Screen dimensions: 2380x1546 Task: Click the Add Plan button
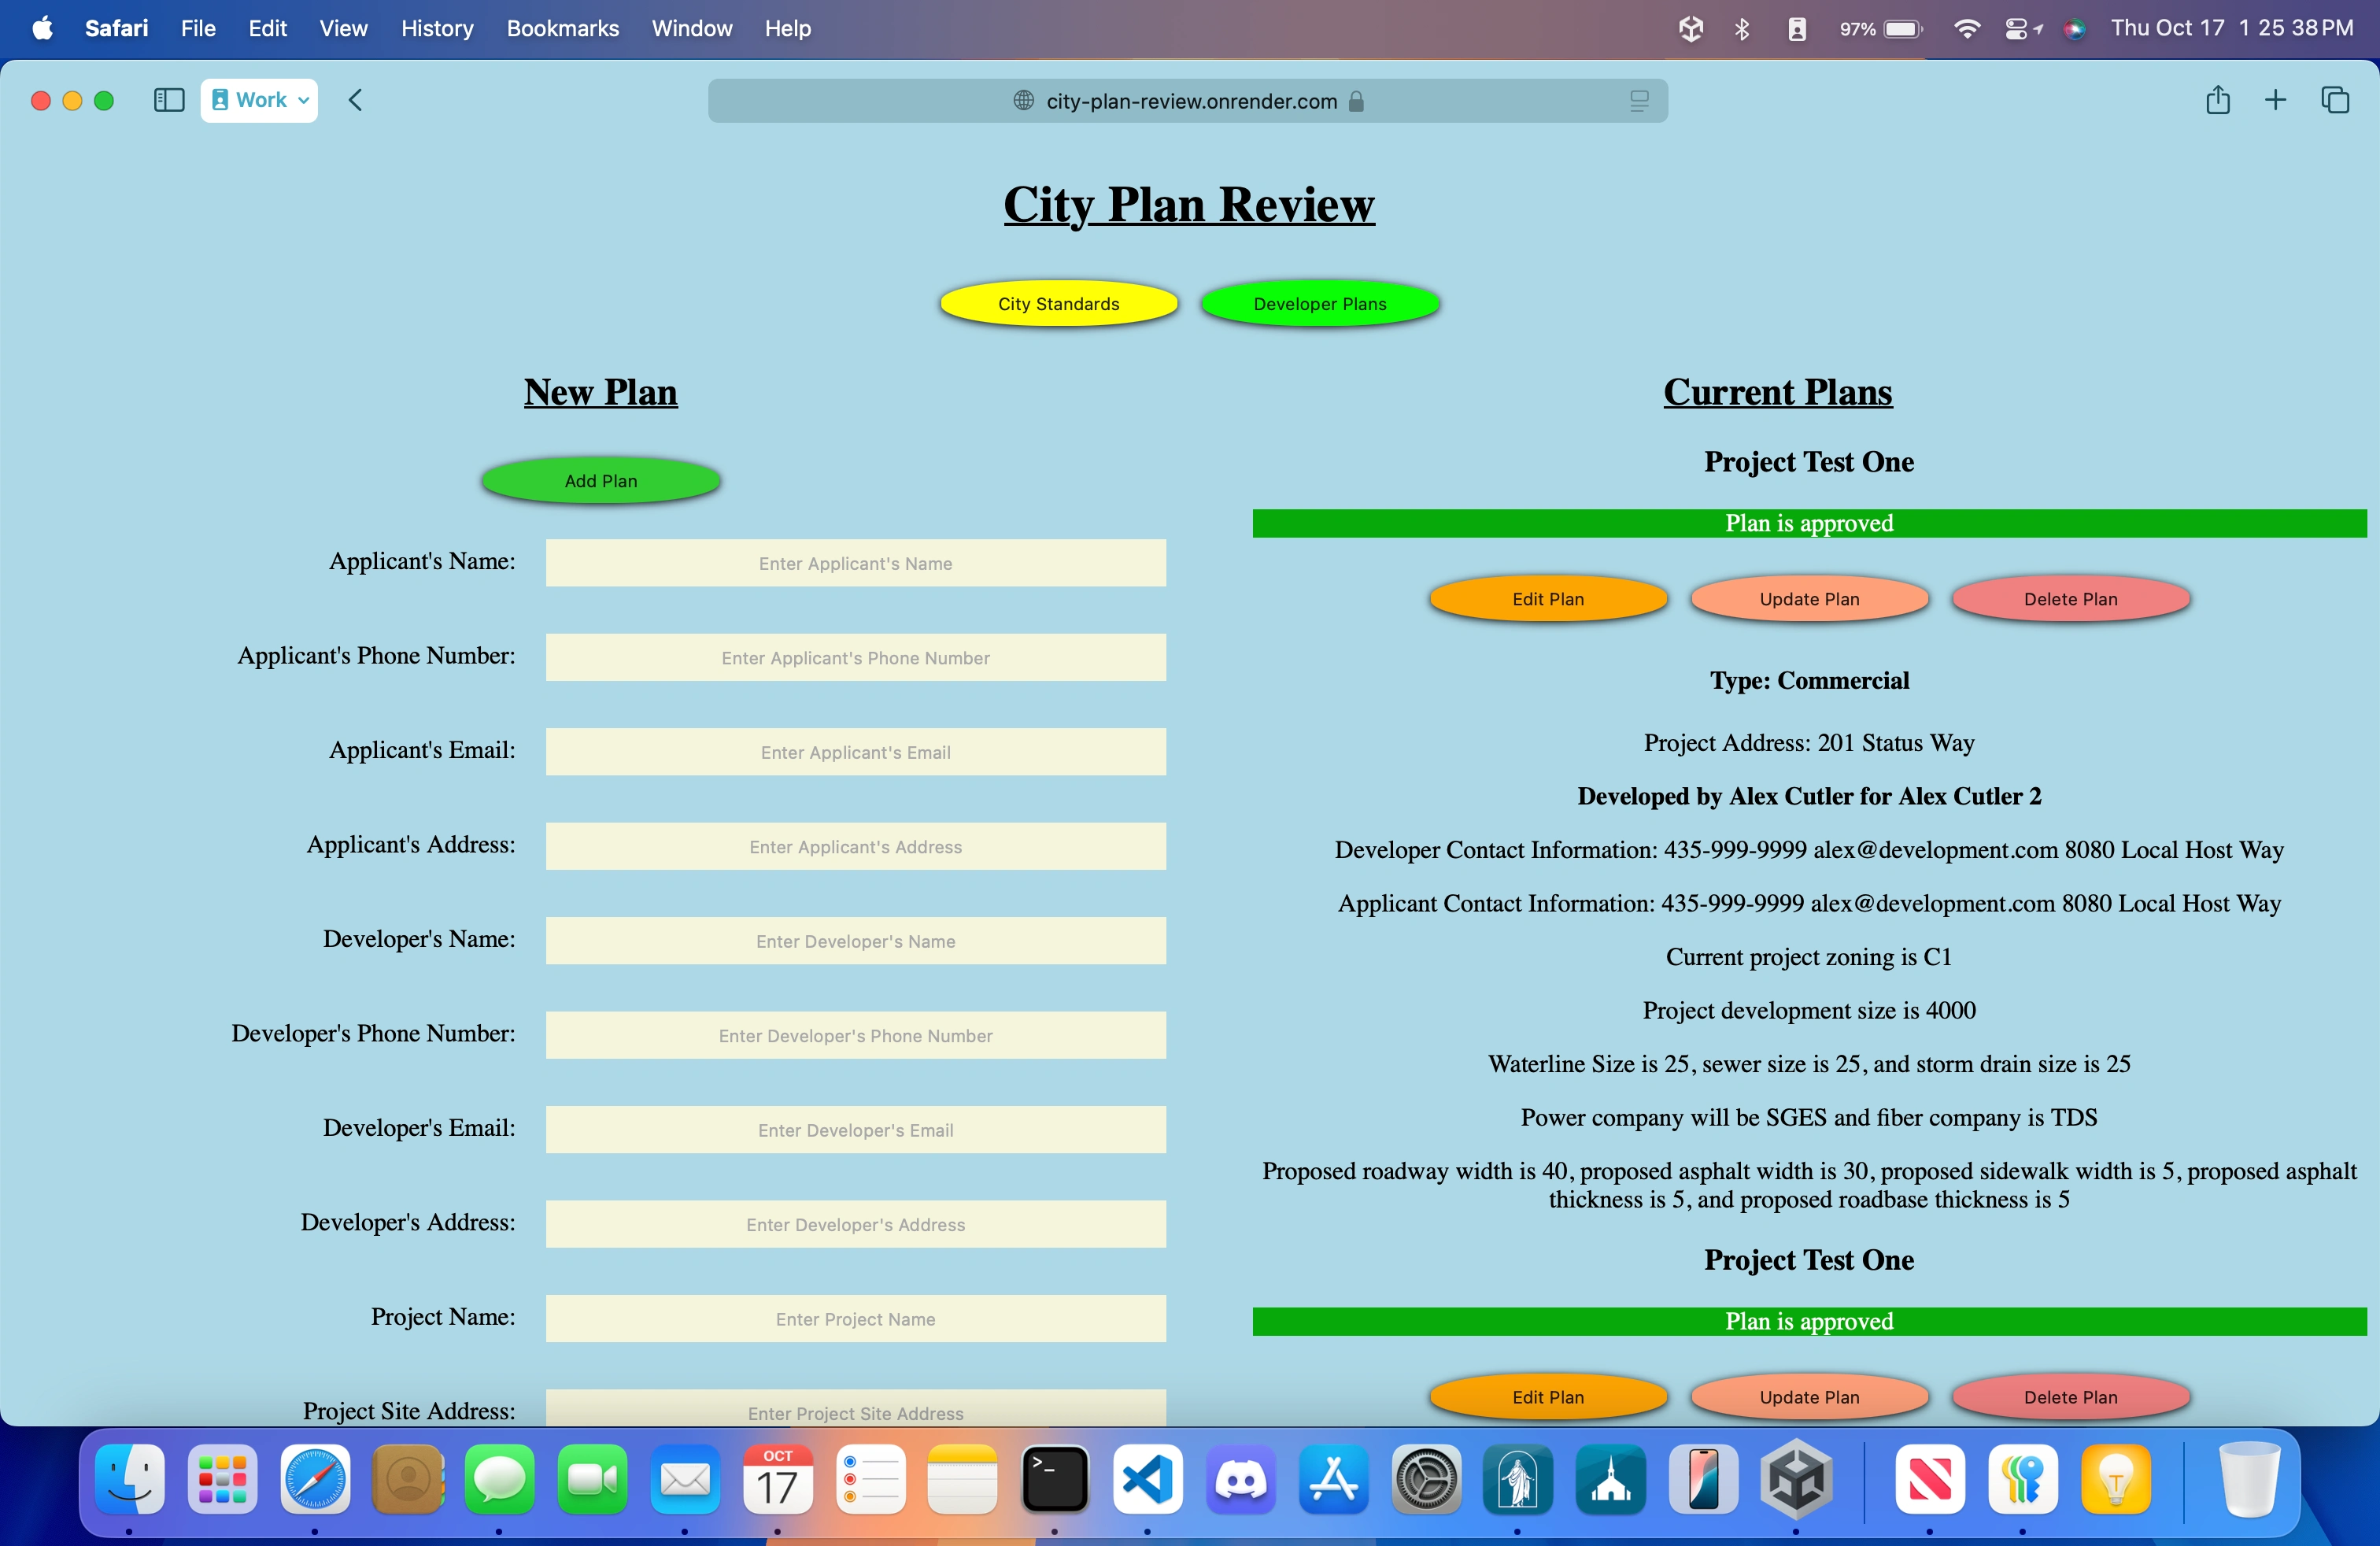point(600,481)
